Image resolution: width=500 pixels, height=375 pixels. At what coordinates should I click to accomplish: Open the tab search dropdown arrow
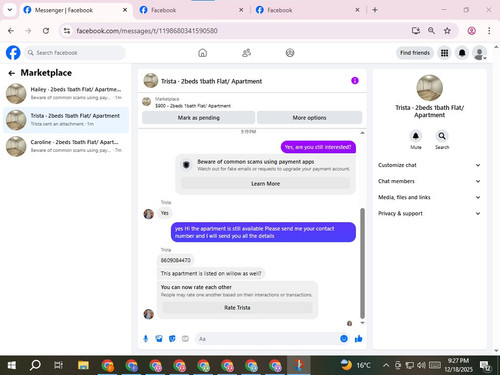tap(10, 10)
